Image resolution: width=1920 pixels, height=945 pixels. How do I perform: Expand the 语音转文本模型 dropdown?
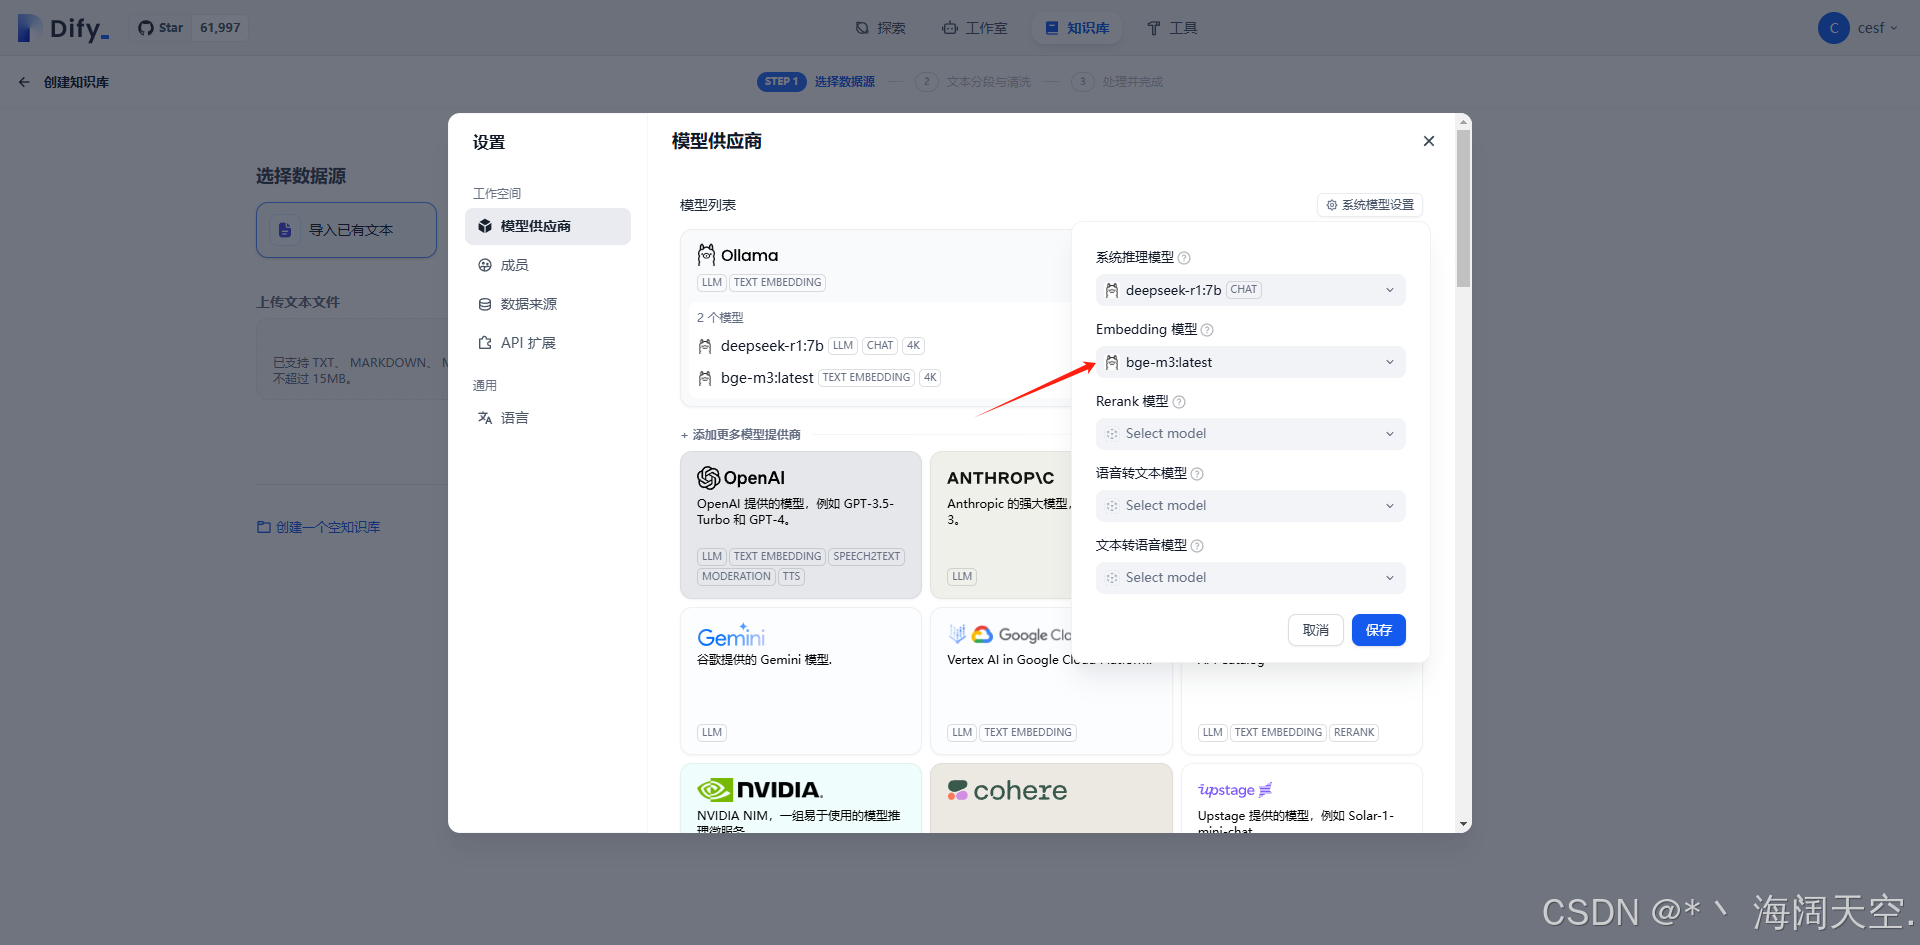tap(1251, 506)
